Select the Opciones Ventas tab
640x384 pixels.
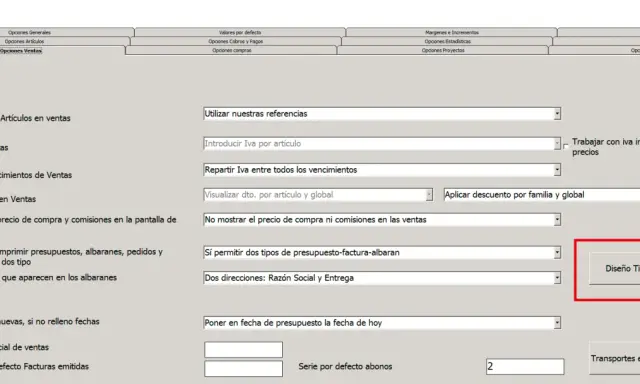click(62, 51)
